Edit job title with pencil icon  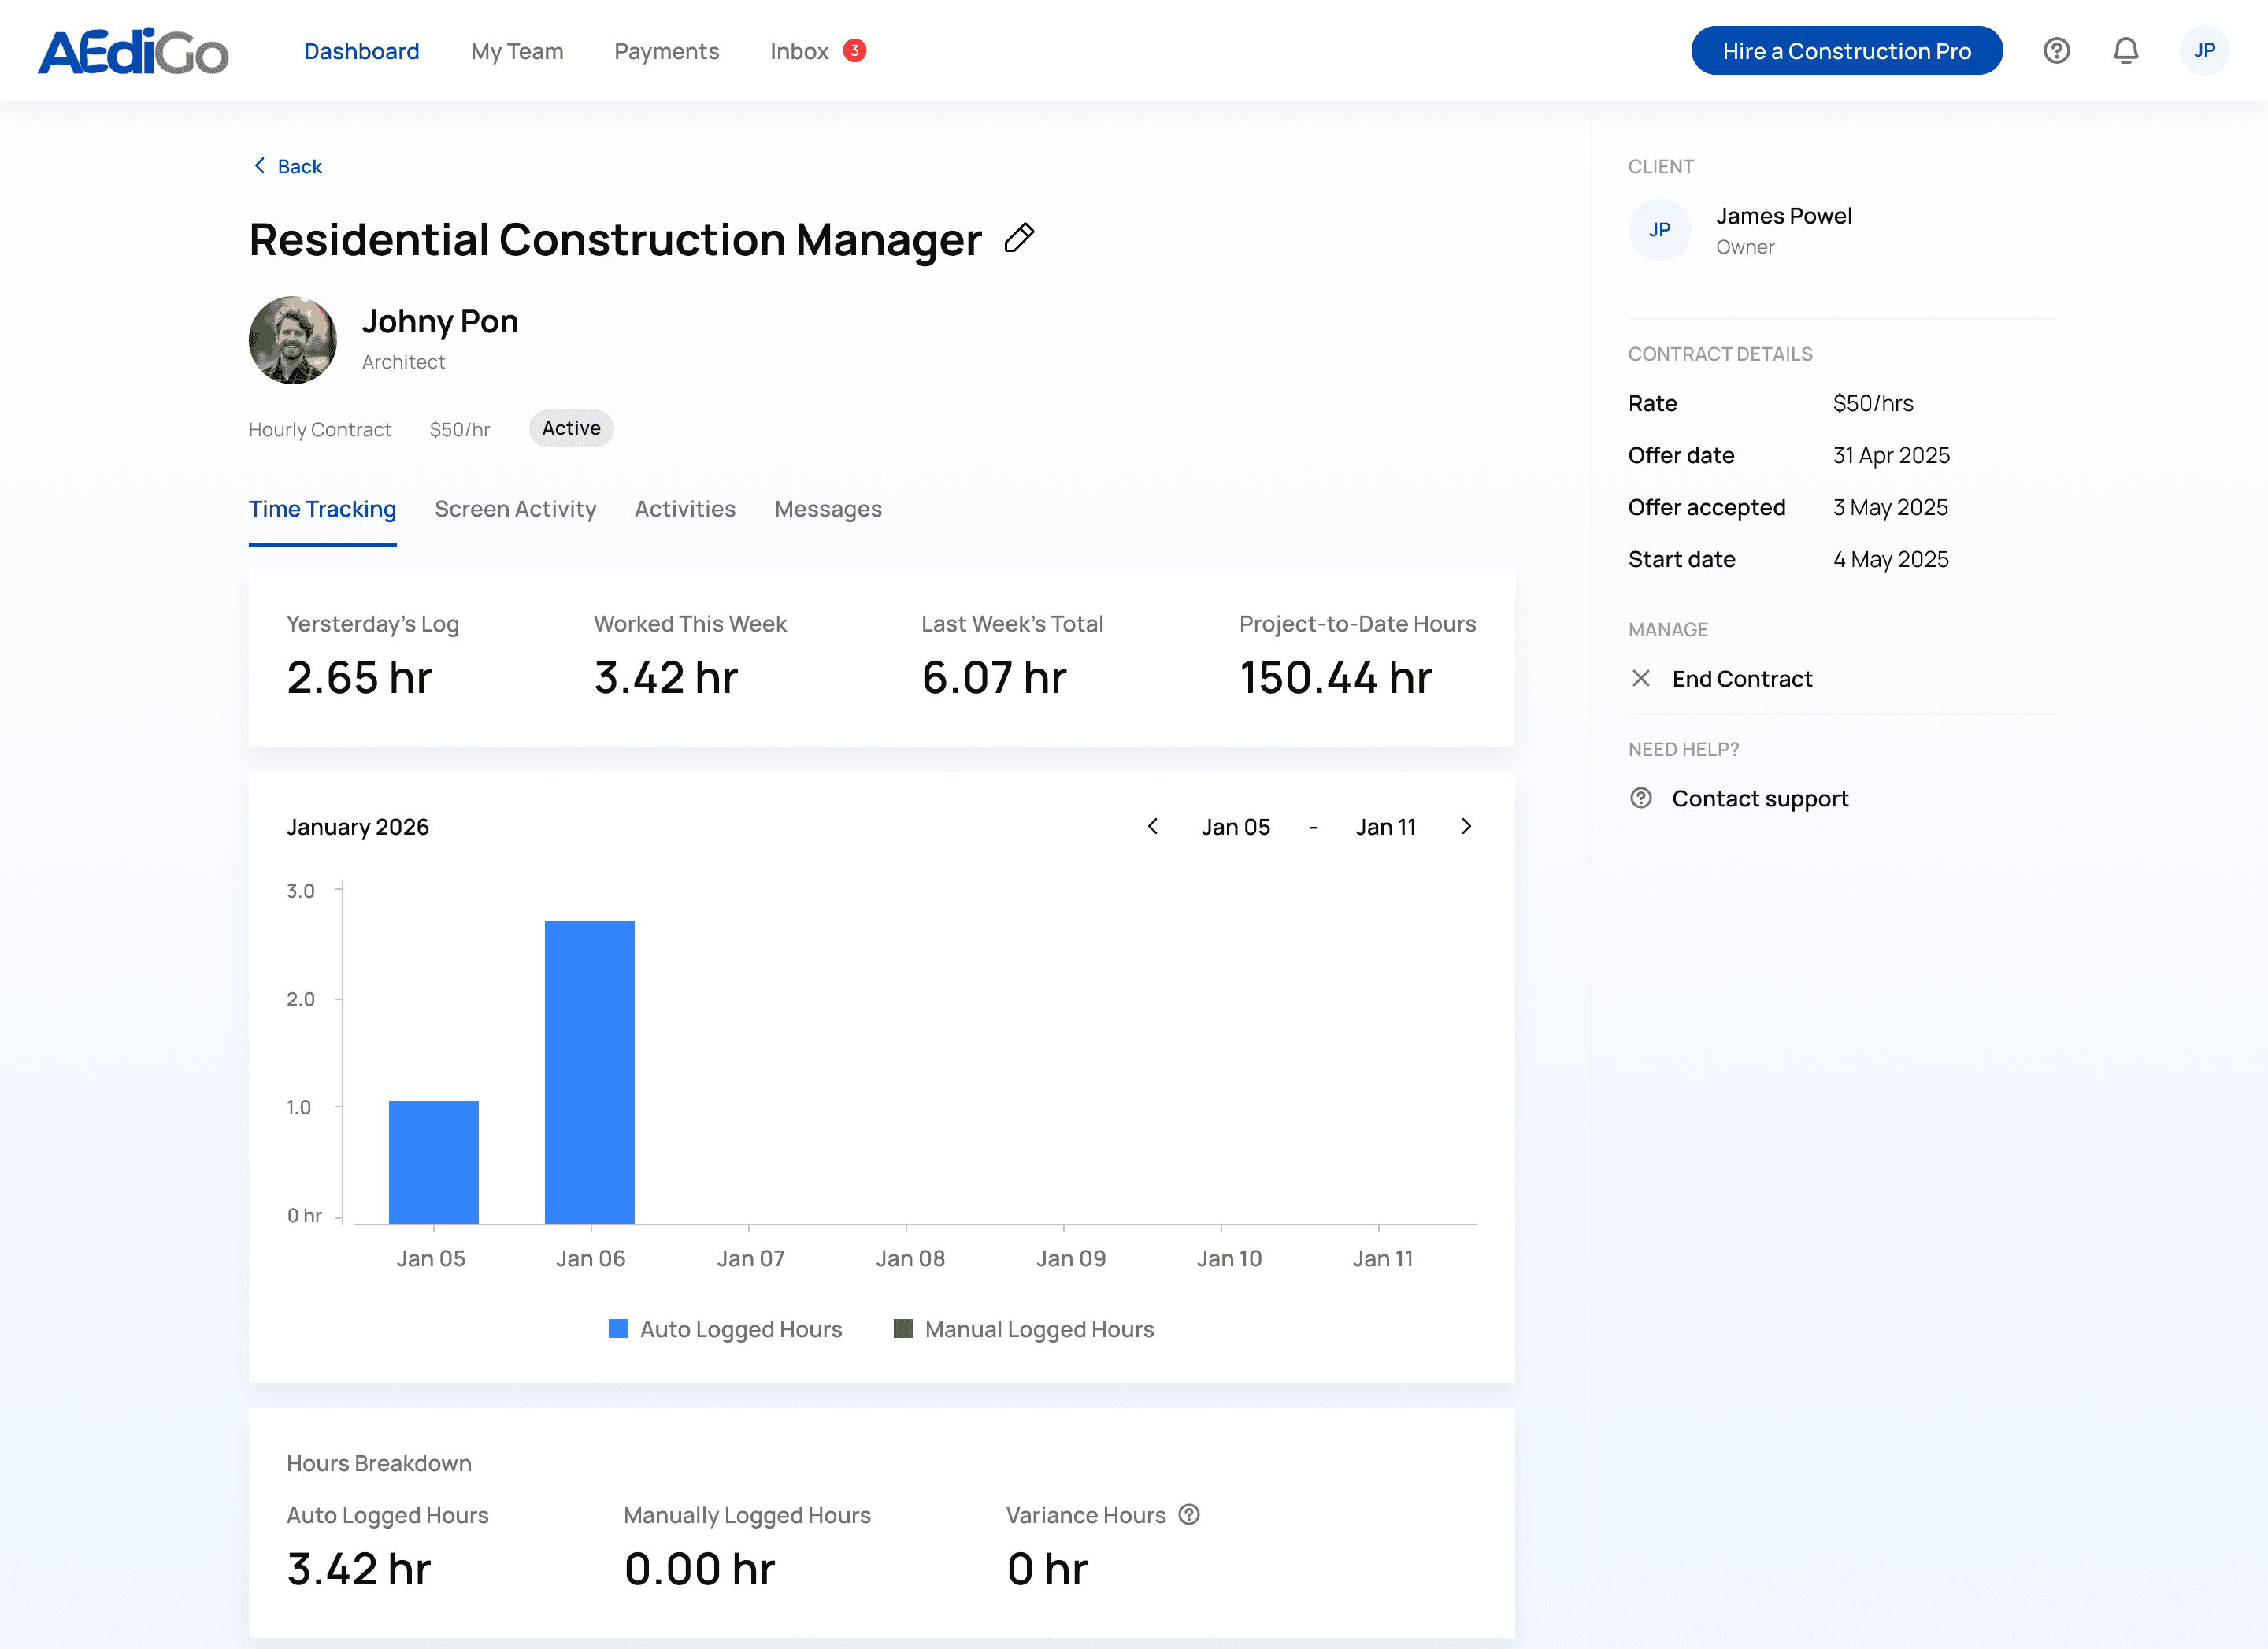[1018, 238]
